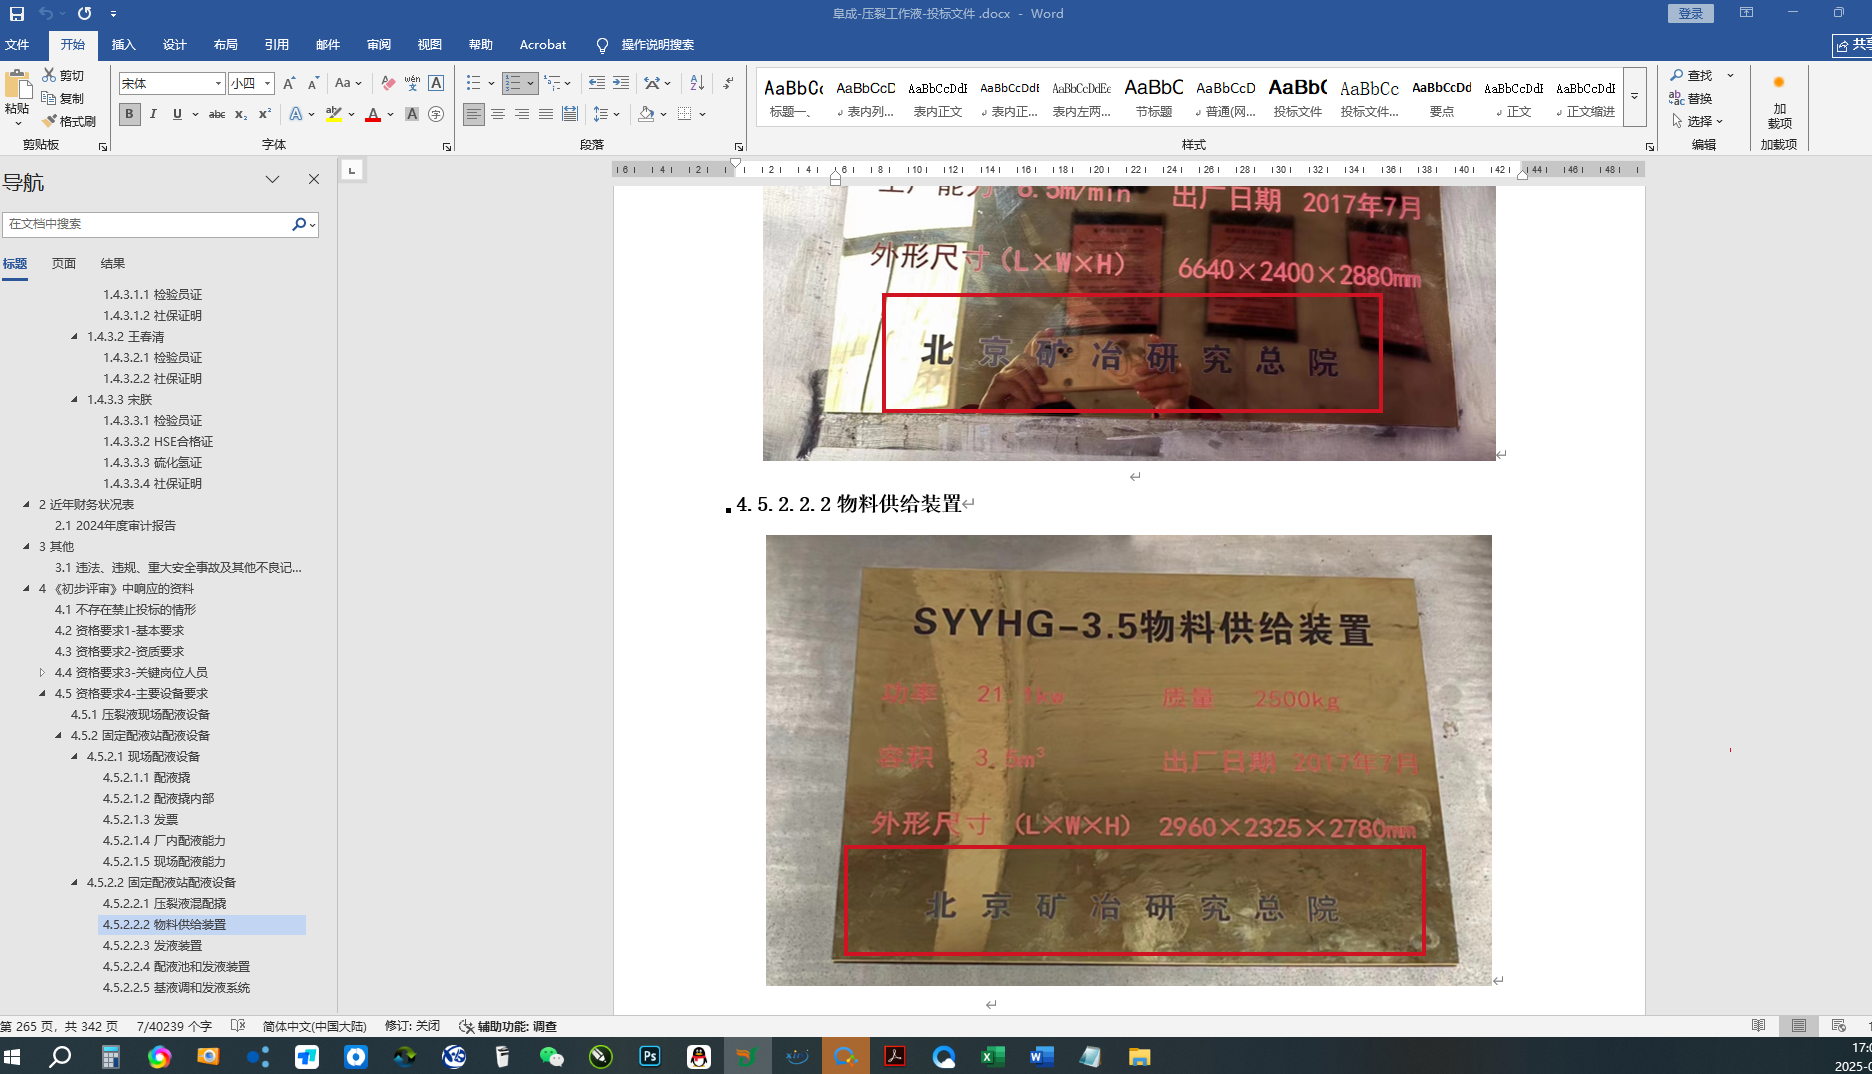Viewport: 1872px width, 1074px height.
Task: Copy selection with 复制
Action: coord(63,98)
